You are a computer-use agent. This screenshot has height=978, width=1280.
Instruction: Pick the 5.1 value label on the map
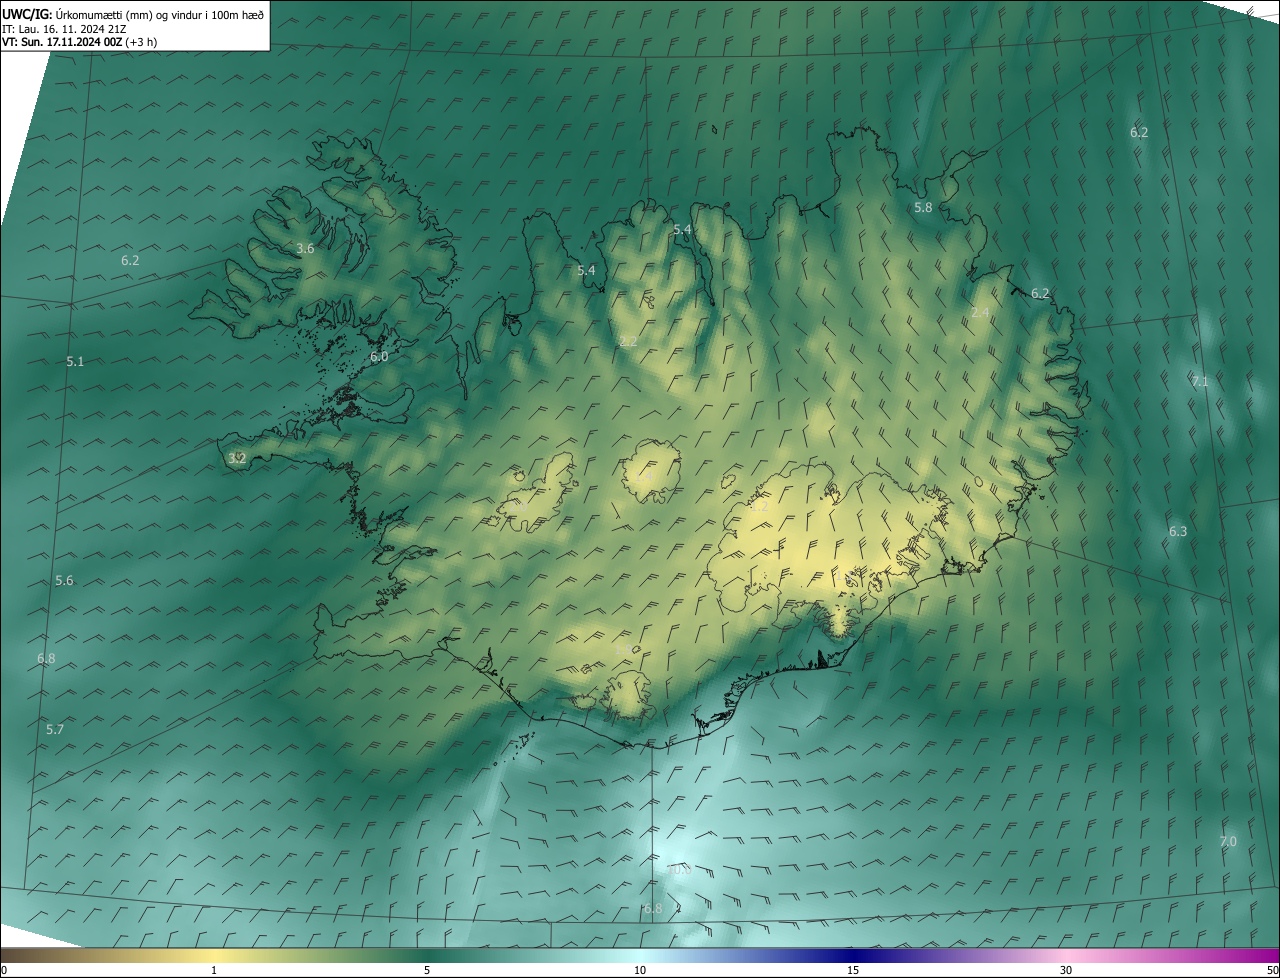(x=75, y=361)
